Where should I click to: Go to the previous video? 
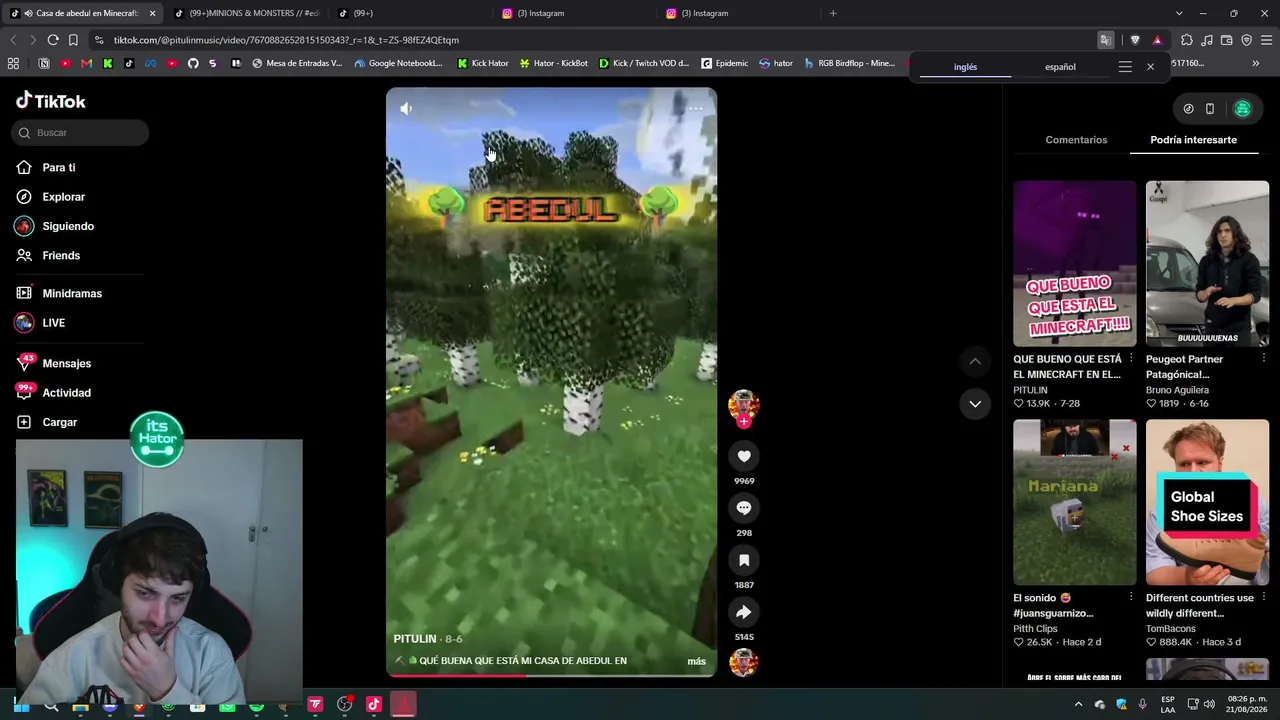975,361
